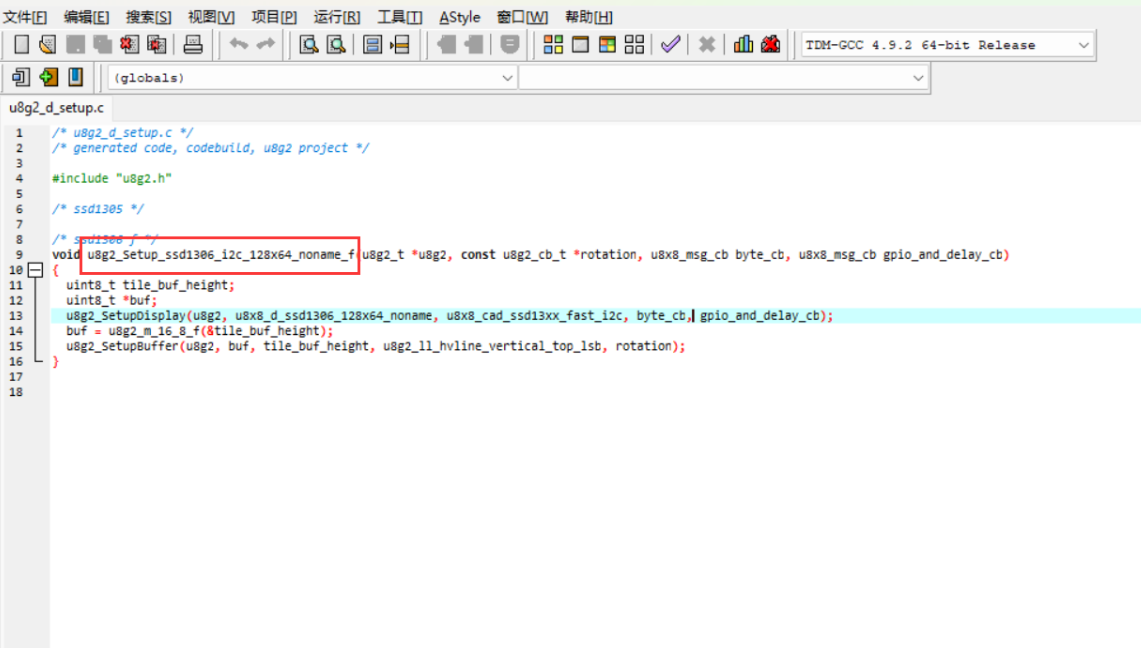Click the uint8_t tile_buf_height declaration
The width and height of the screenshot is (1141, 648).
coord(150,285)
